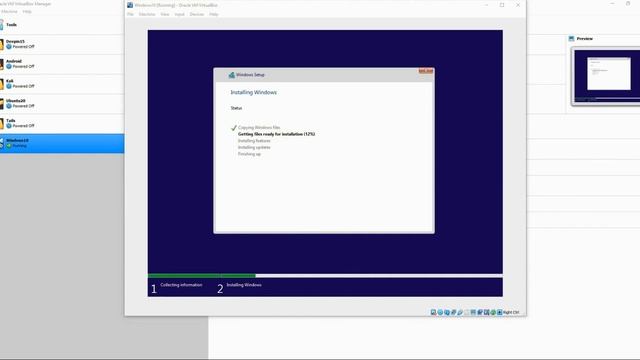Click the 'Status' label in Windows Setup

pos(236,108)
